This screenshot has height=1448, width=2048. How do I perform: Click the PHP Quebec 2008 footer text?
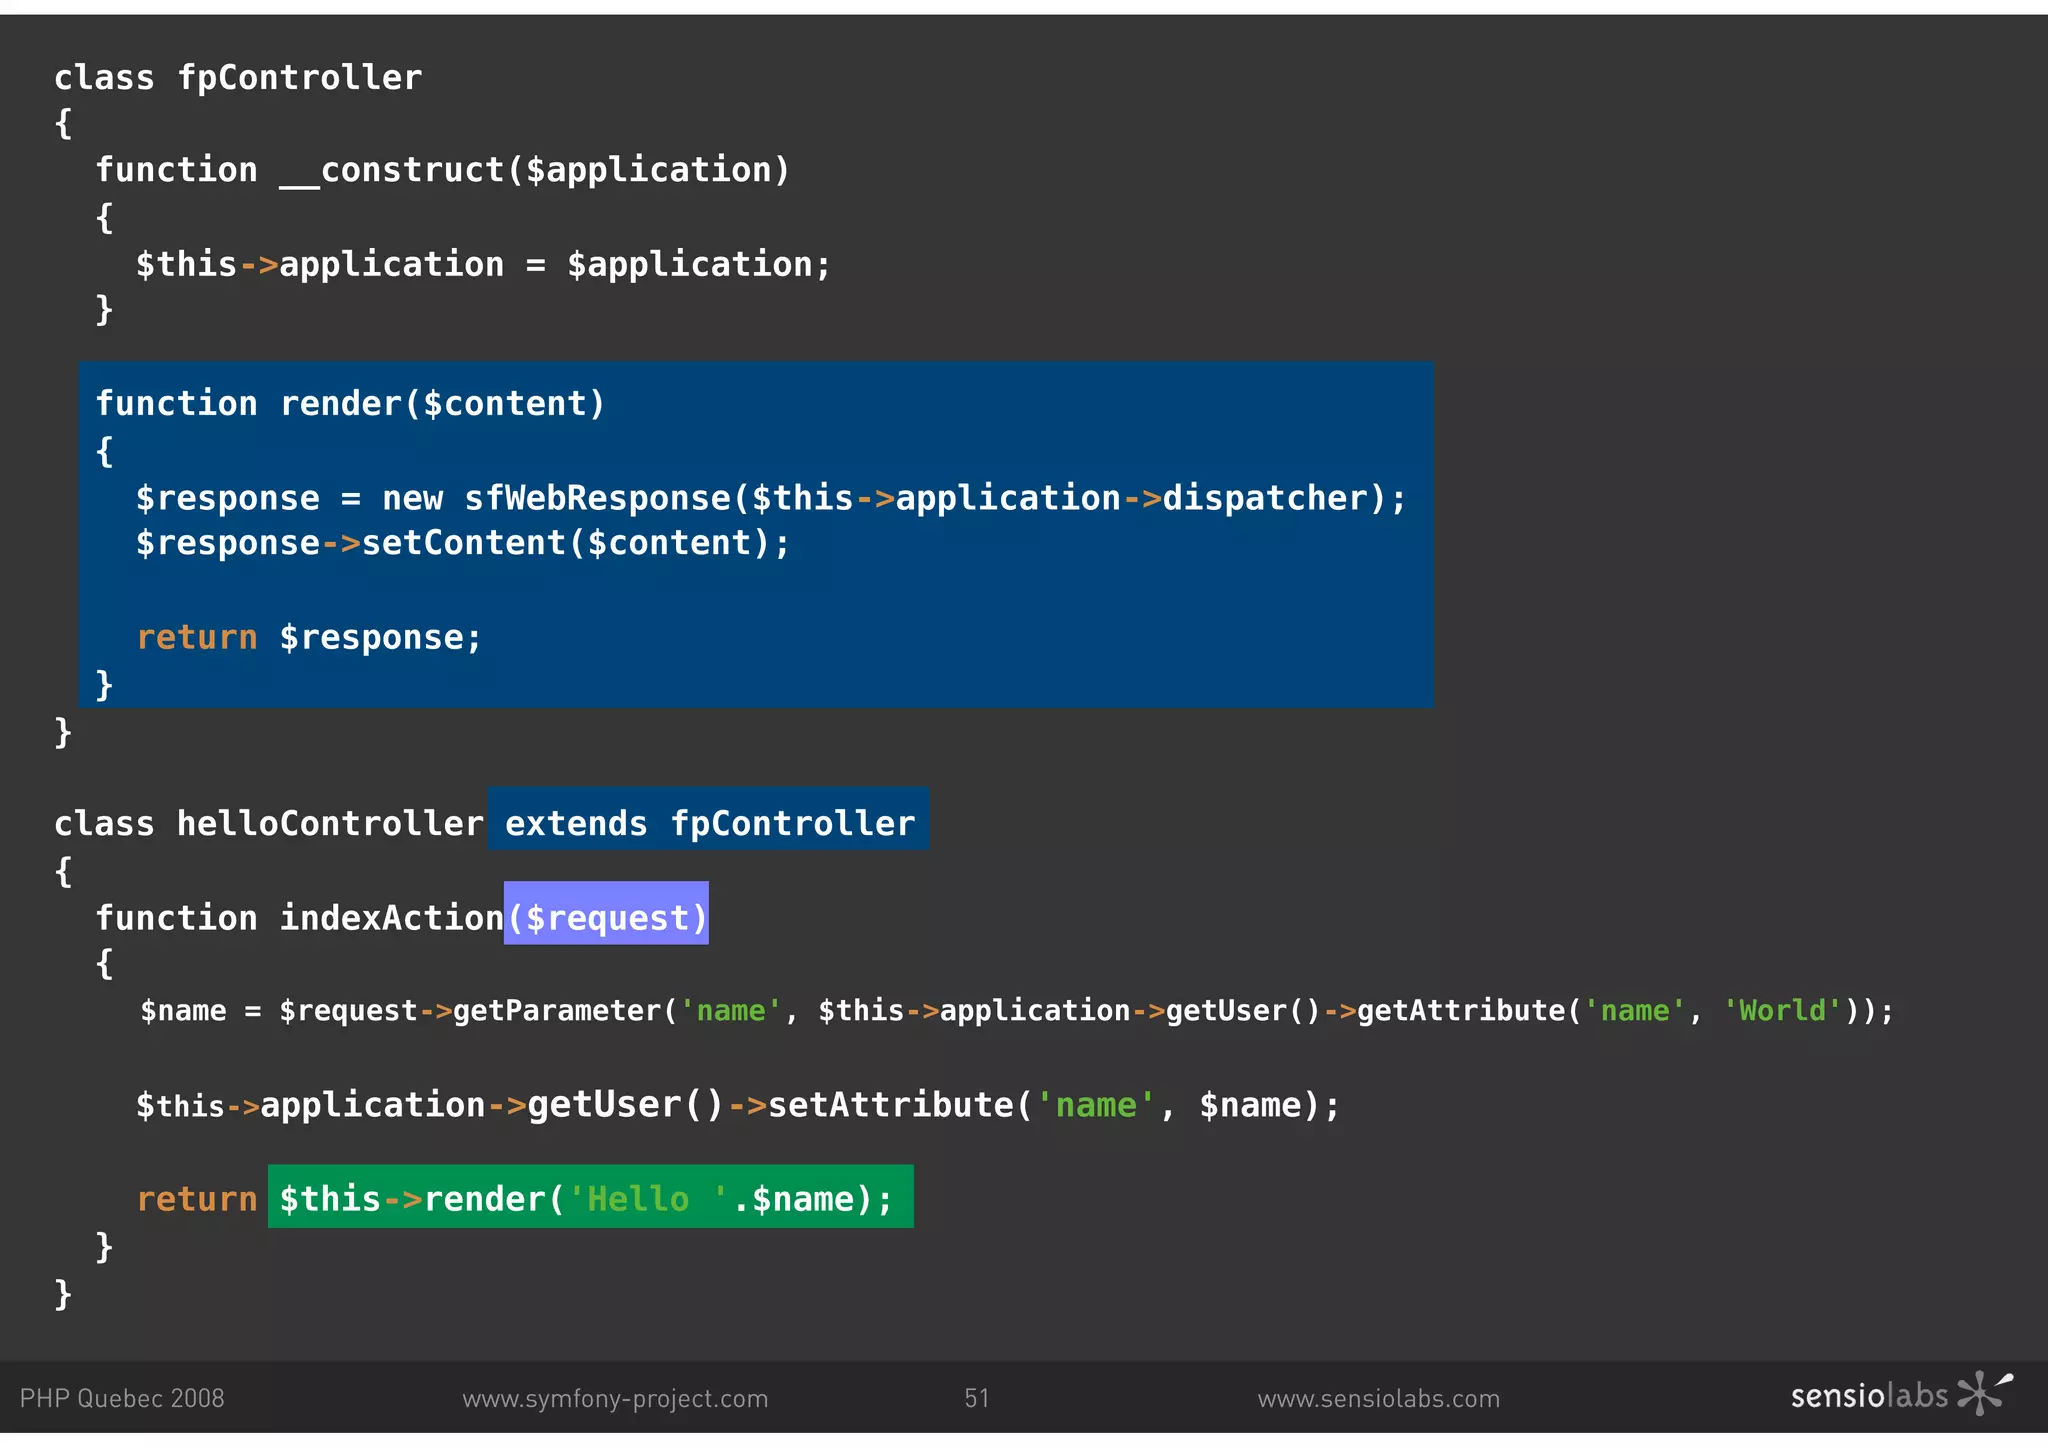[122, 1398]
